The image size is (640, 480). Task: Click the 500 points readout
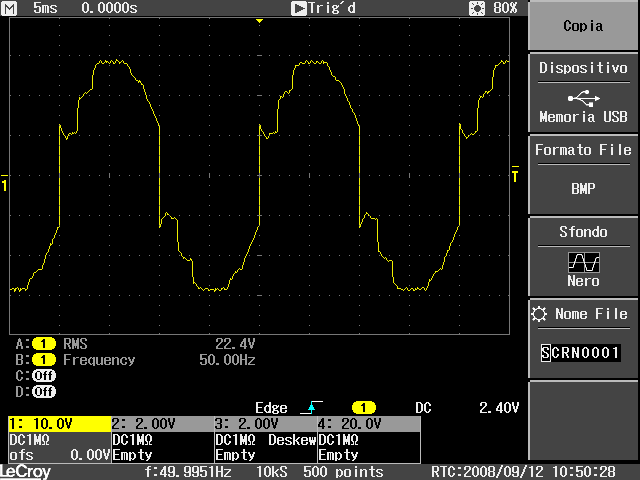click(x=343, y=472)
